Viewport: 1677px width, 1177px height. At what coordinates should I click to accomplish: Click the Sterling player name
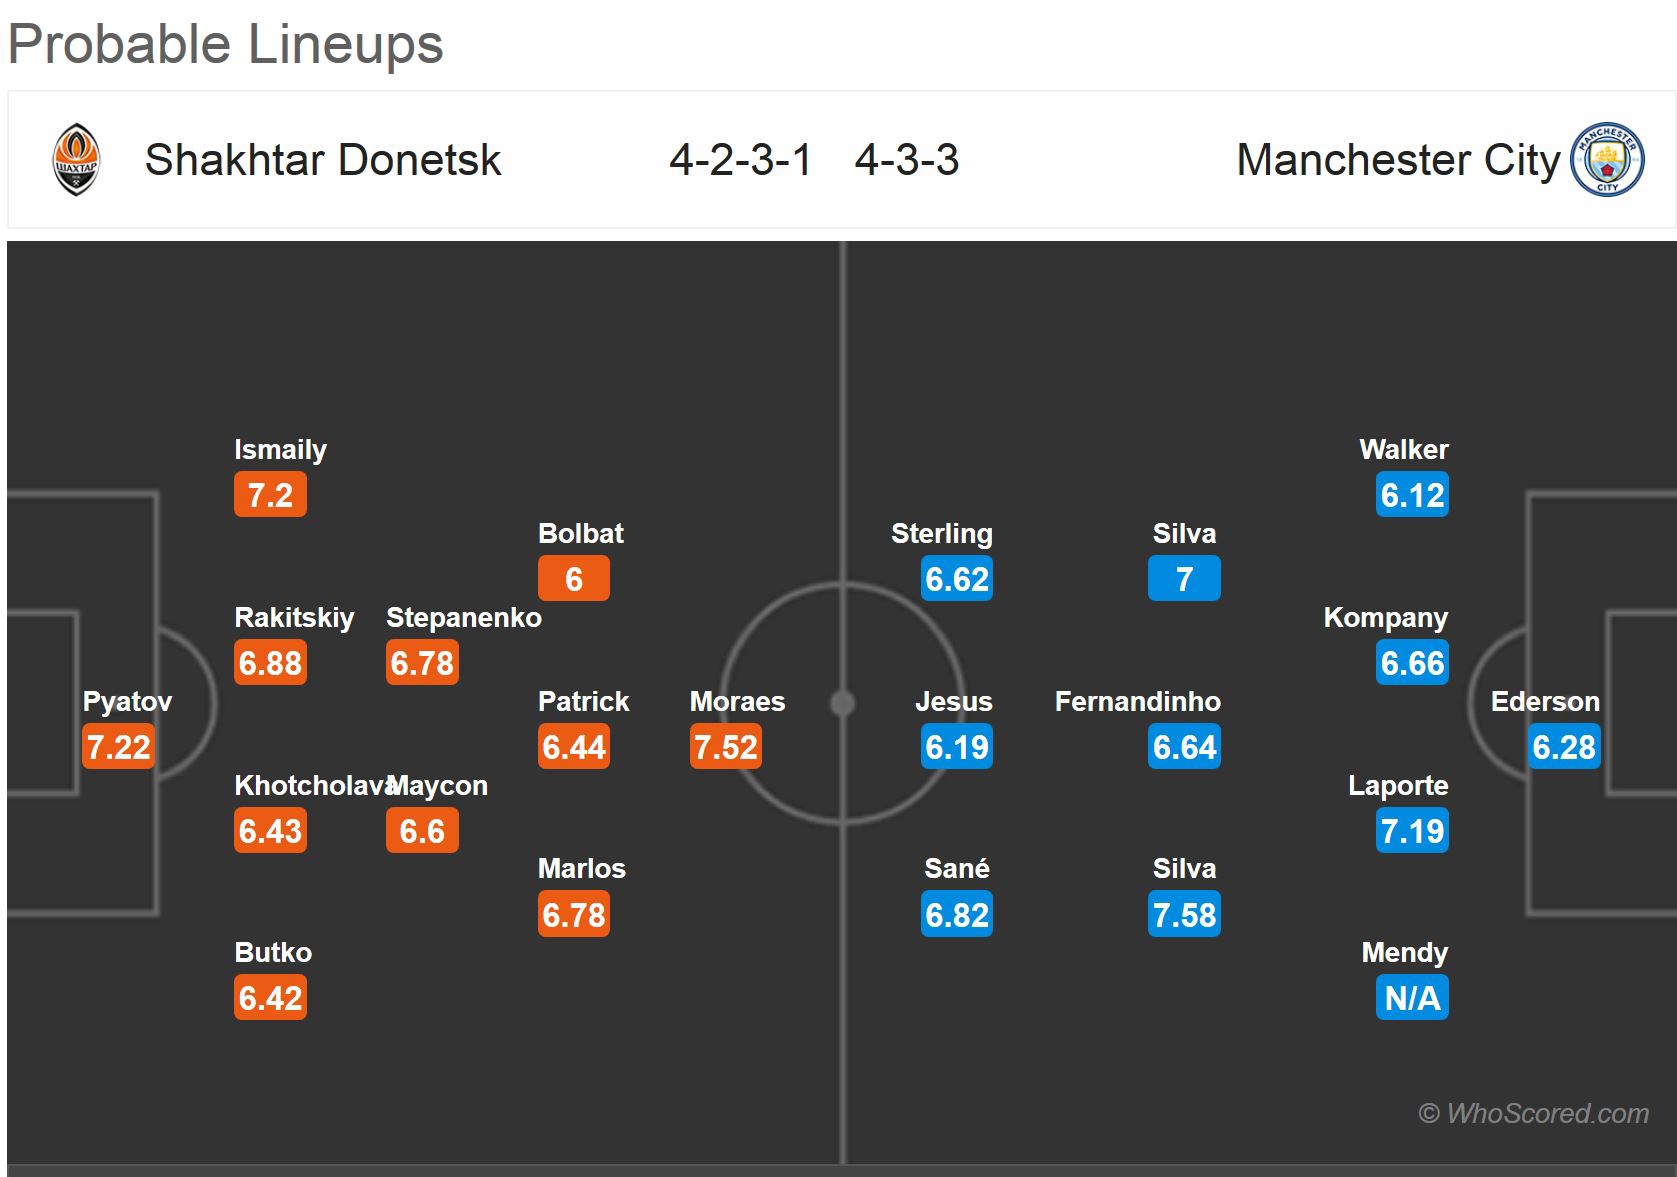[x=941, y=534]
